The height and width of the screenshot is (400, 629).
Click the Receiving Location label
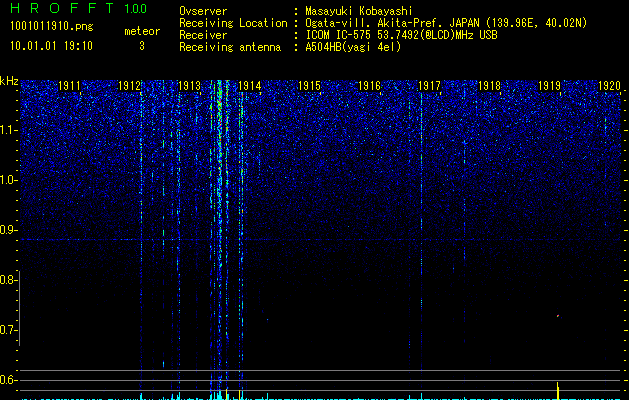pos(233,23)
